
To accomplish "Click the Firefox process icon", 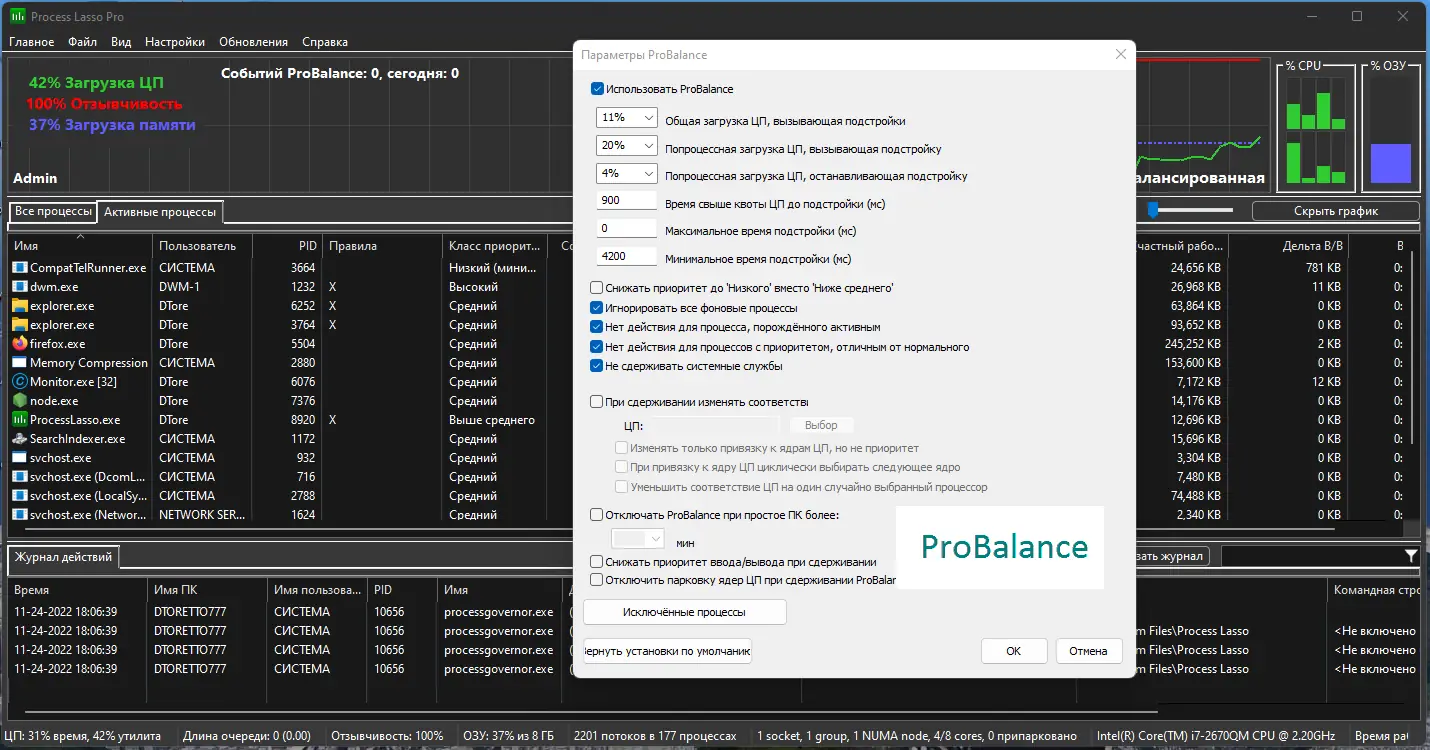I will [20, 344].
